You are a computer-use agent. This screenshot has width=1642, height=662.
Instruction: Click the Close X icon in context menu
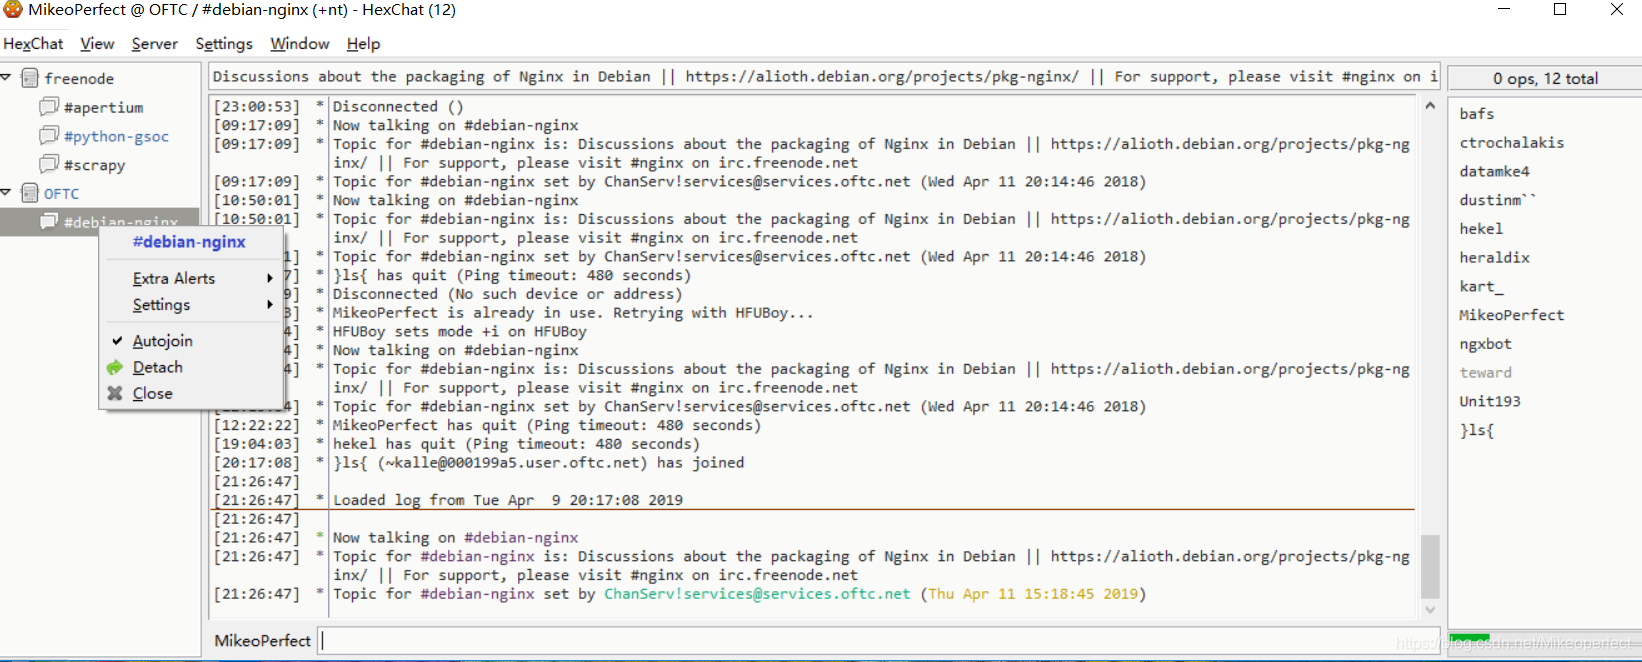click(x=115, y=393)
